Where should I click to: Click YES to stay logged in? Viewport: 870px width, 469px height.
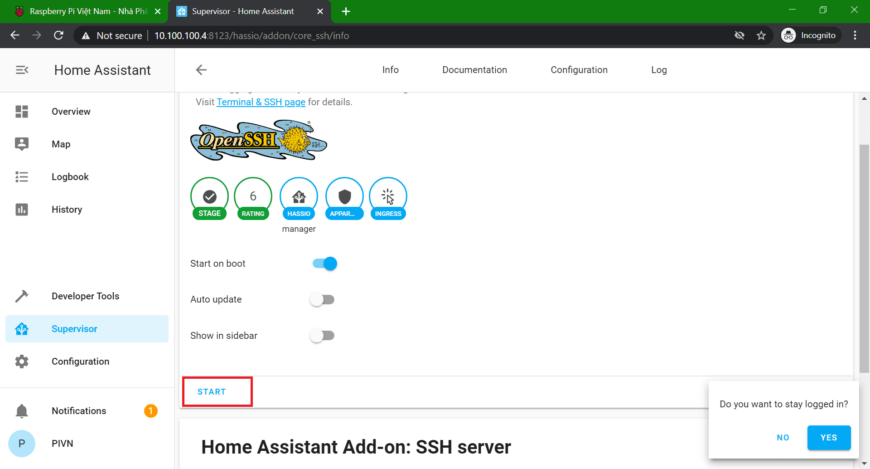pyautogui.click(x=828, y=437)
